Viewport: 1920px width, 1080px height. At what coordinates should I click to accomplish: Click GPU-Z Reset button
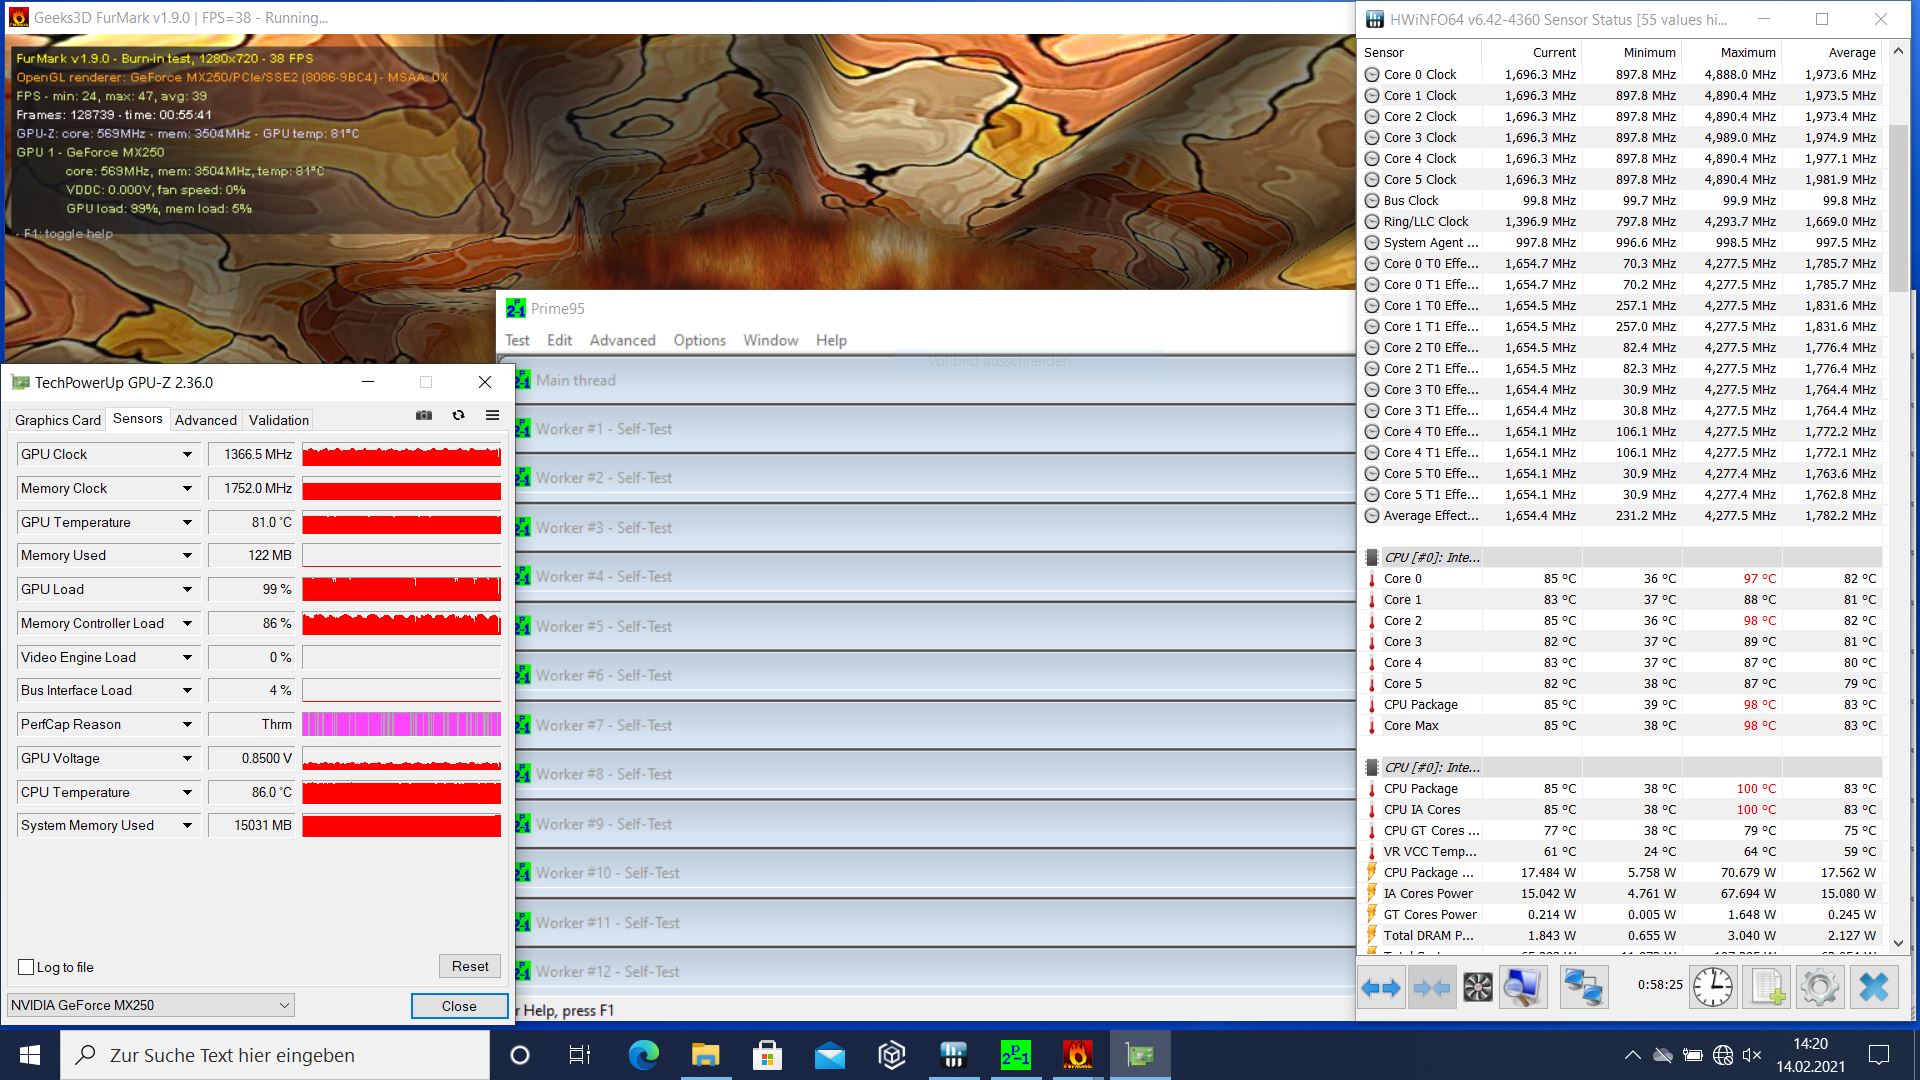(x=470, y=966)
